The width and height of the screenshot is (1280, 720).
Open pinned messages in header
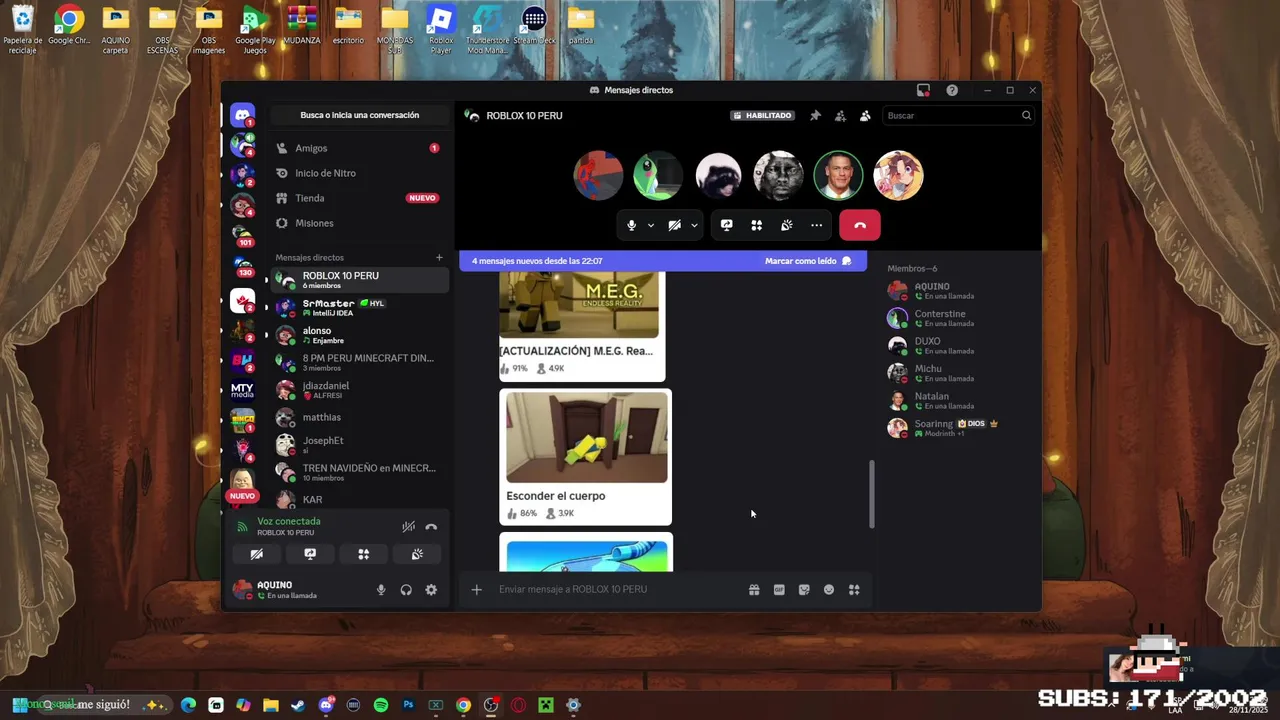point(815,115)
